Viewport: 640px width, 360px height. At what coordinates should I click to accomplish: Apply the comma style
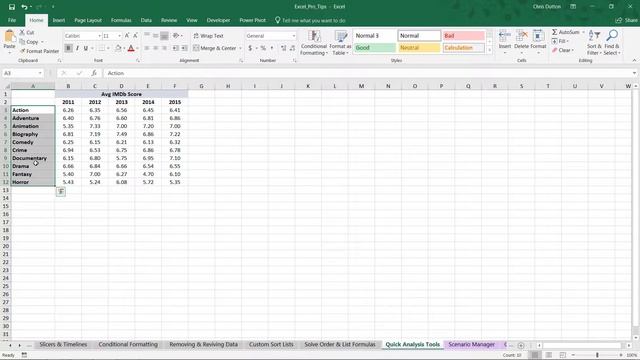[272, 48]
